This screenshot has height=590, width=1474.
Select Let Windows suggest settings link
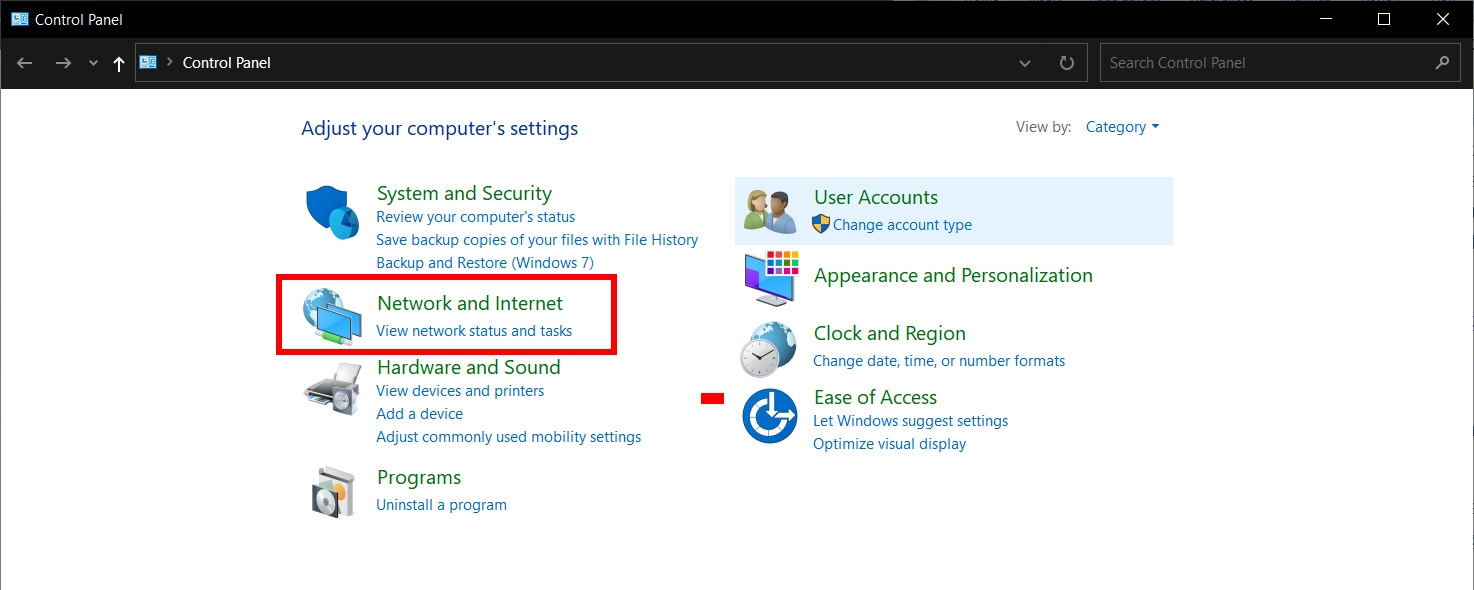910,421
